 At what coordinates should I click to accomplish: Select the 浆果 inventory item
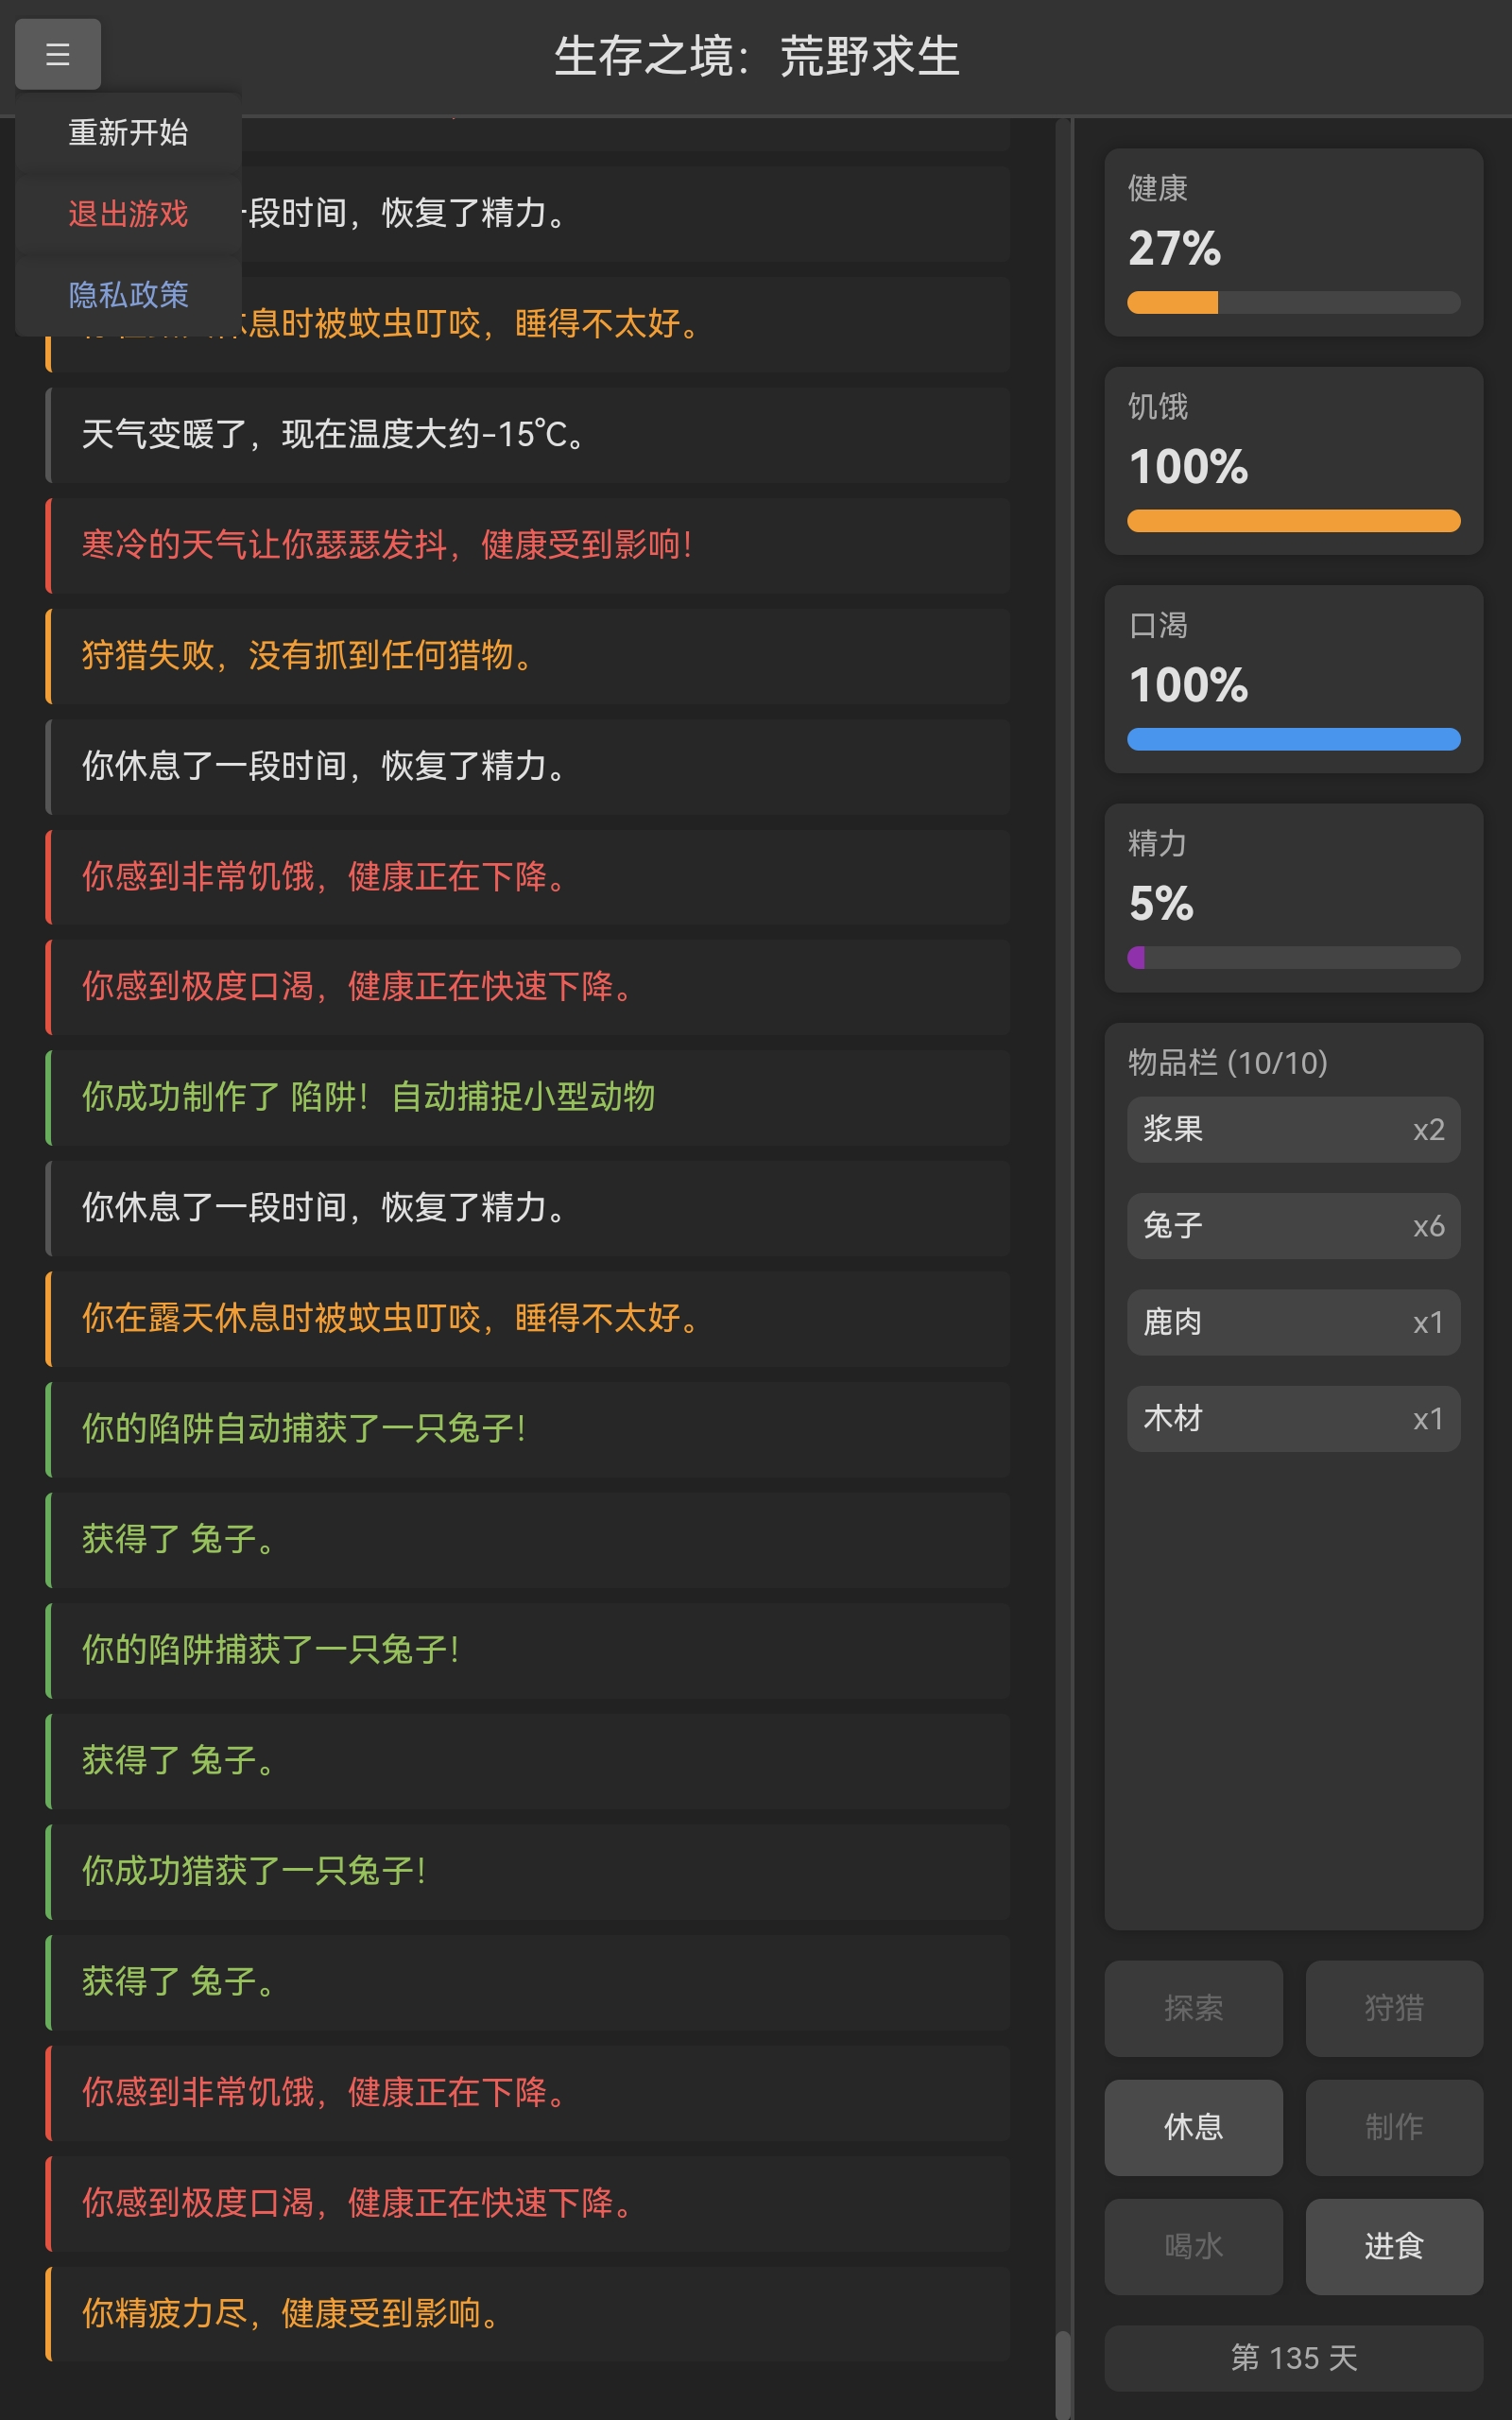point(1292,1130)
